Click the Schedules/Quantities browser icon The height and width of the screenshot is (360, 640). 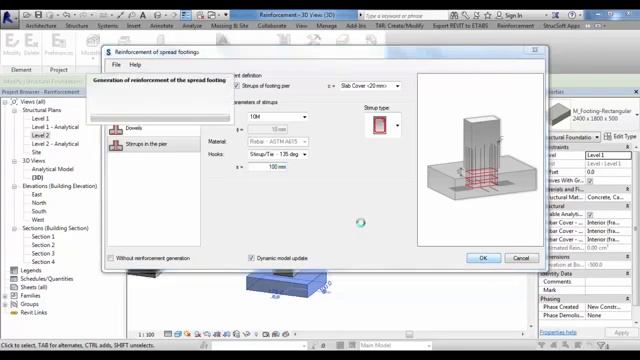click(x=14, y=279)
